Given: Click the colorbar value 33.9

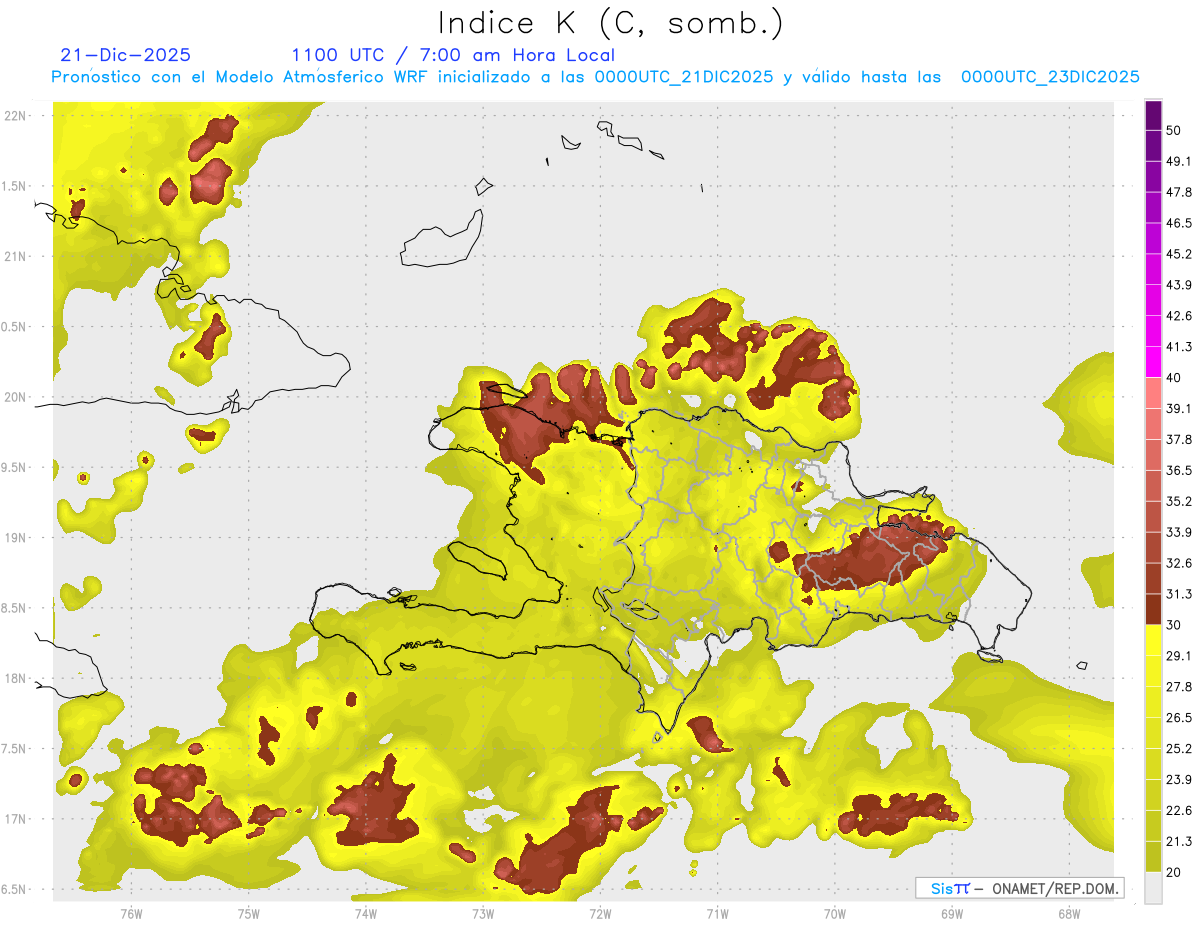Looking at the screenshot, I should coord(1179,531).
